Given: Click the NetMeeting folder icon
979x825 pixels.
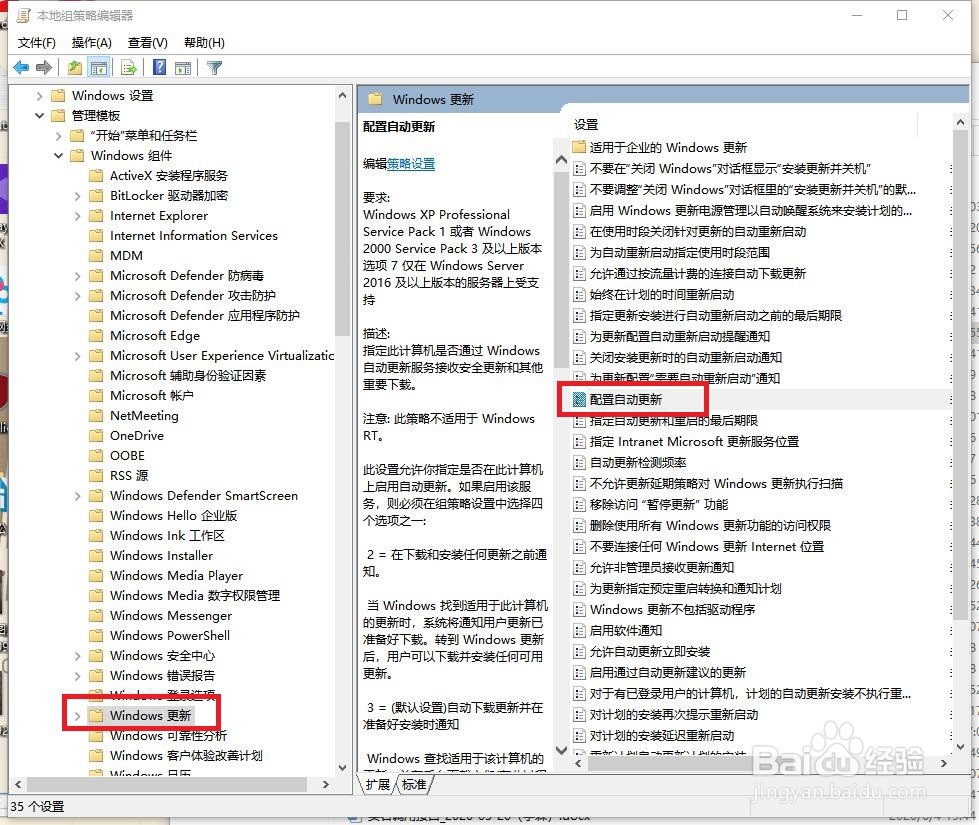Looking at the screenshot, I should click(x=96, y=415).
